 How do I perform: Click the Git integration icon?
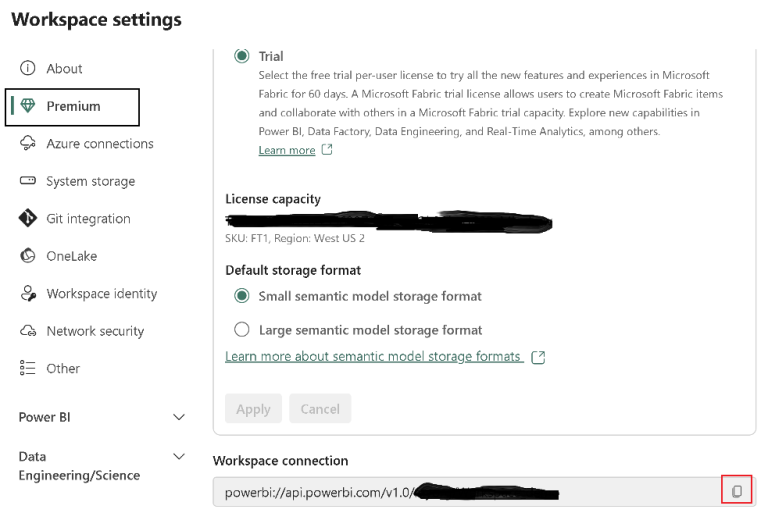click(28, 219)
